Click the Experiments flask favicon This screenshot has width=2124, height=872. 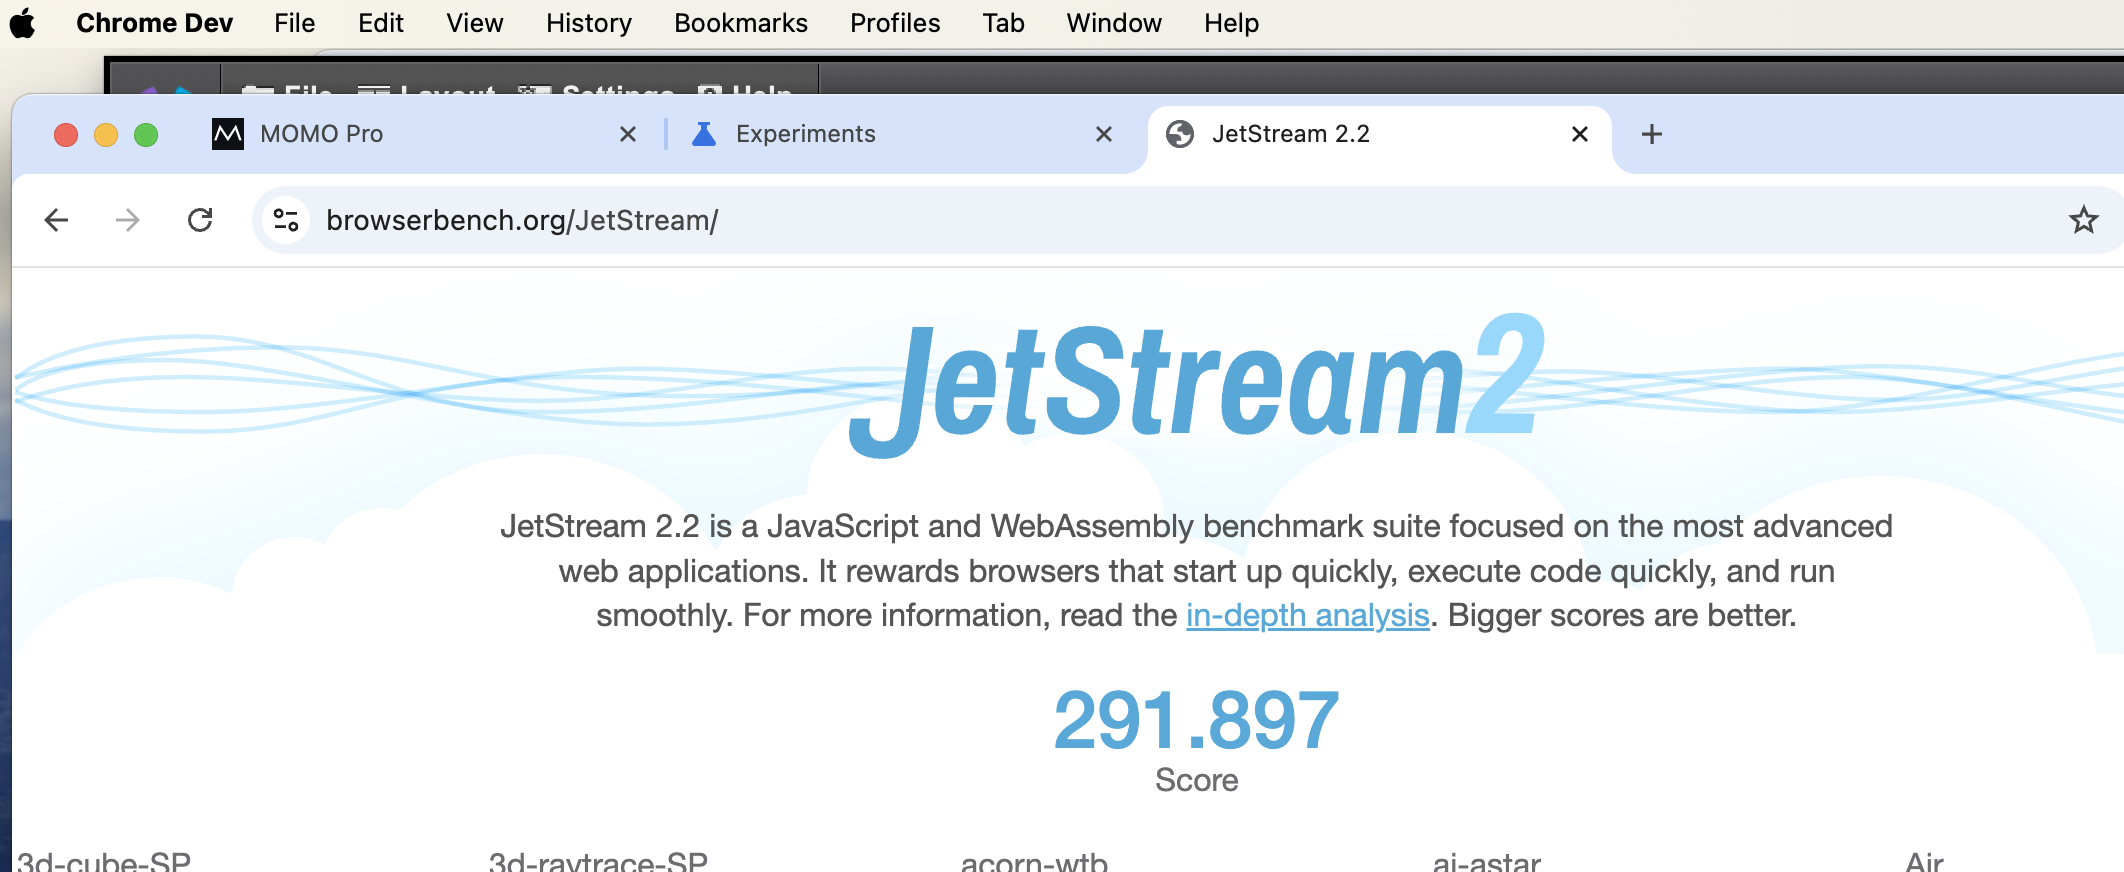(704, 134)
